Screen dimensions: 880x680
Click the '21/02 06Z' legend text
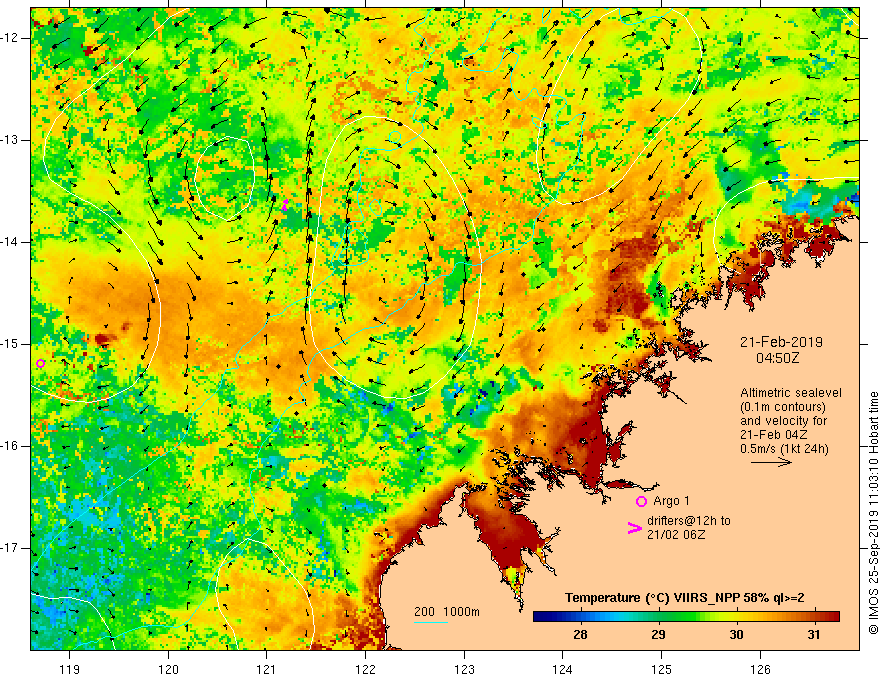(x=676, y=535)
